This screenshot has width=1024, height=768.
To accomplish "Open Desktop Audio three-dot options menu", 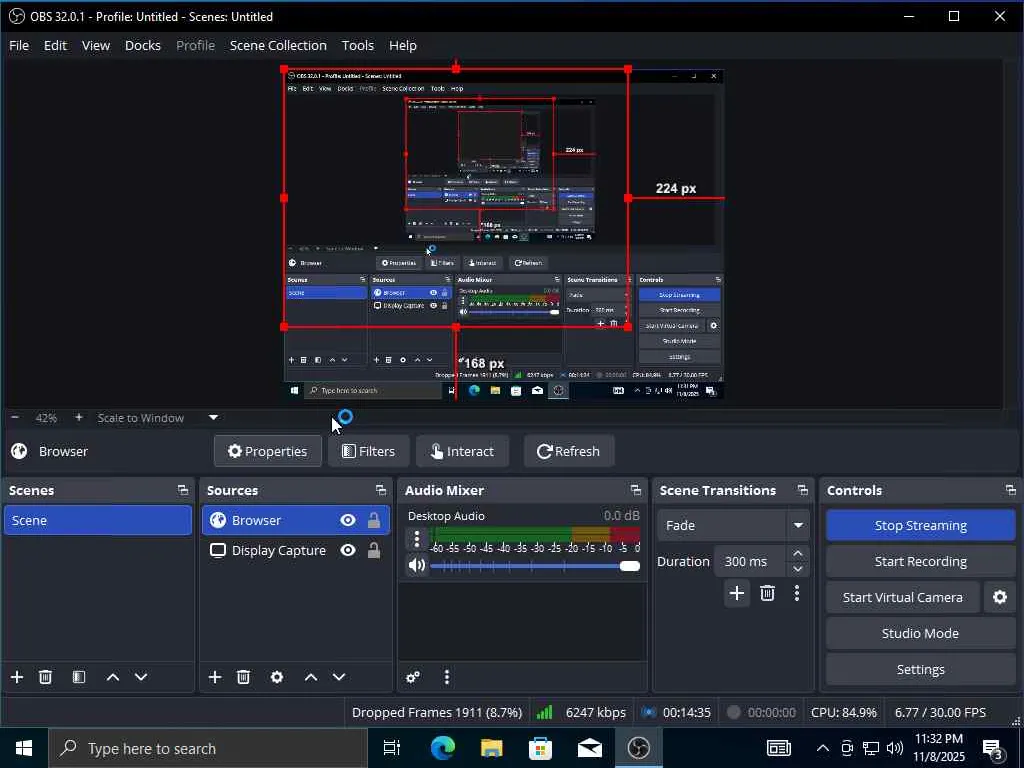I will coord(417,539).
